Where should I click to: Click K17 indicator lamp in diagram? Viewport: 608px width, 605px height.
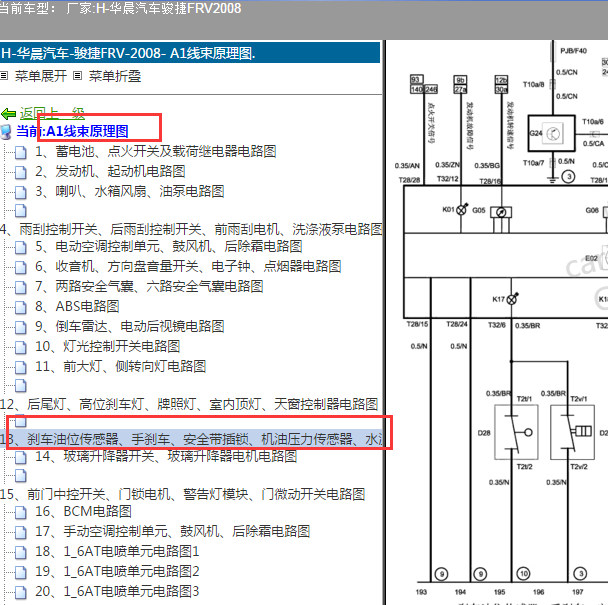click(512, 299)
